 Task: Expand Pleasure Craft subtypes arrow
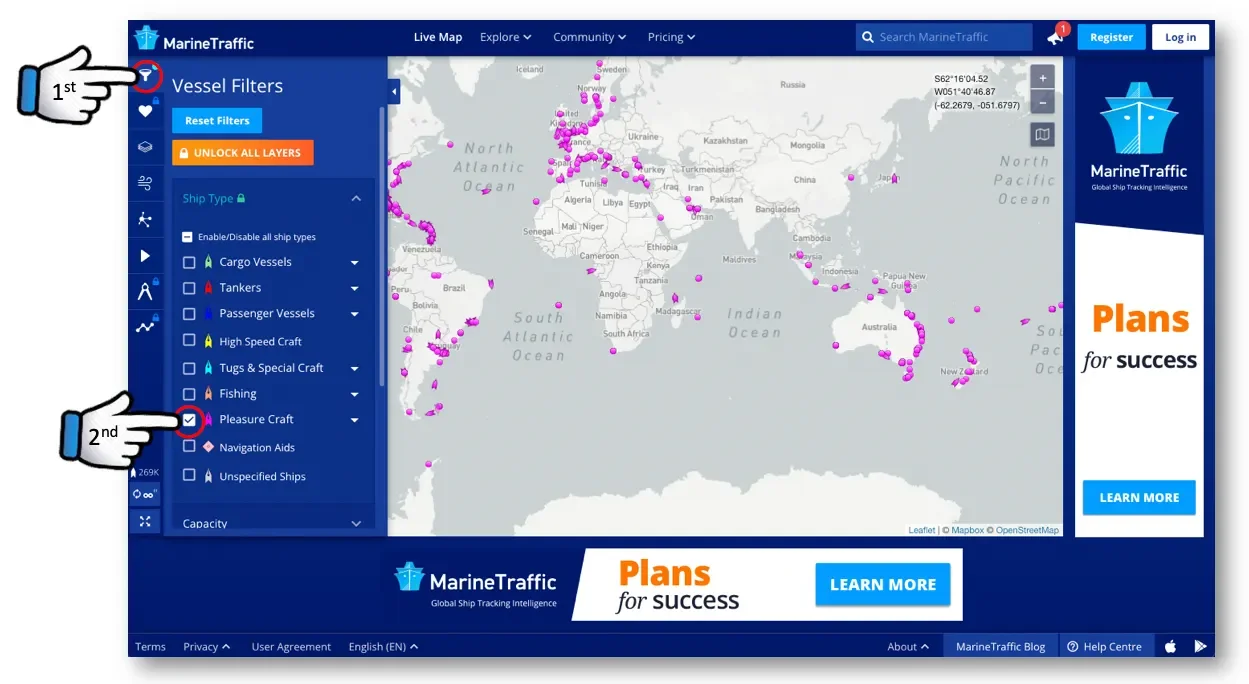click(x=354, y=420)
